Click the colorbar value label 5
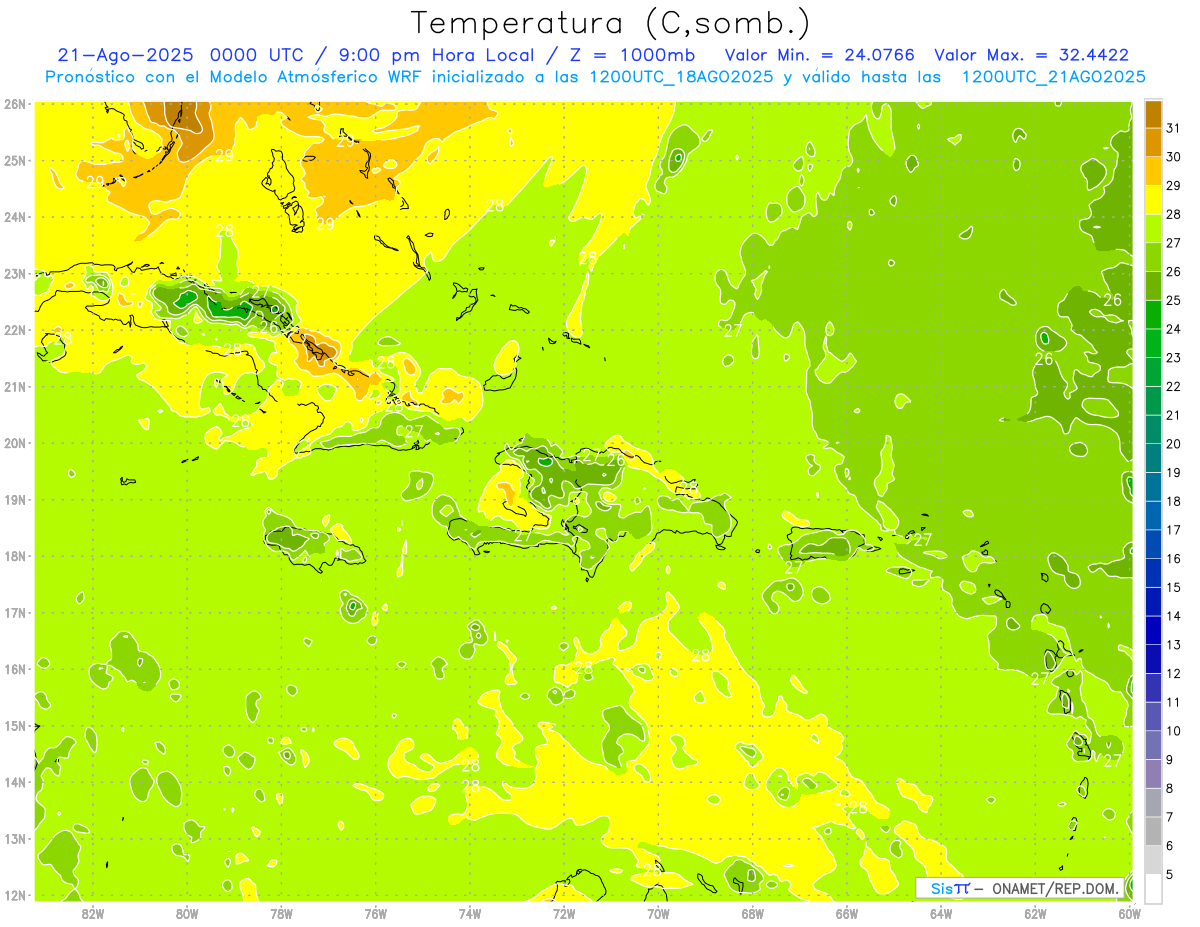Image resolution: width=1200 pixels, height=927 pixels. 1170,874
